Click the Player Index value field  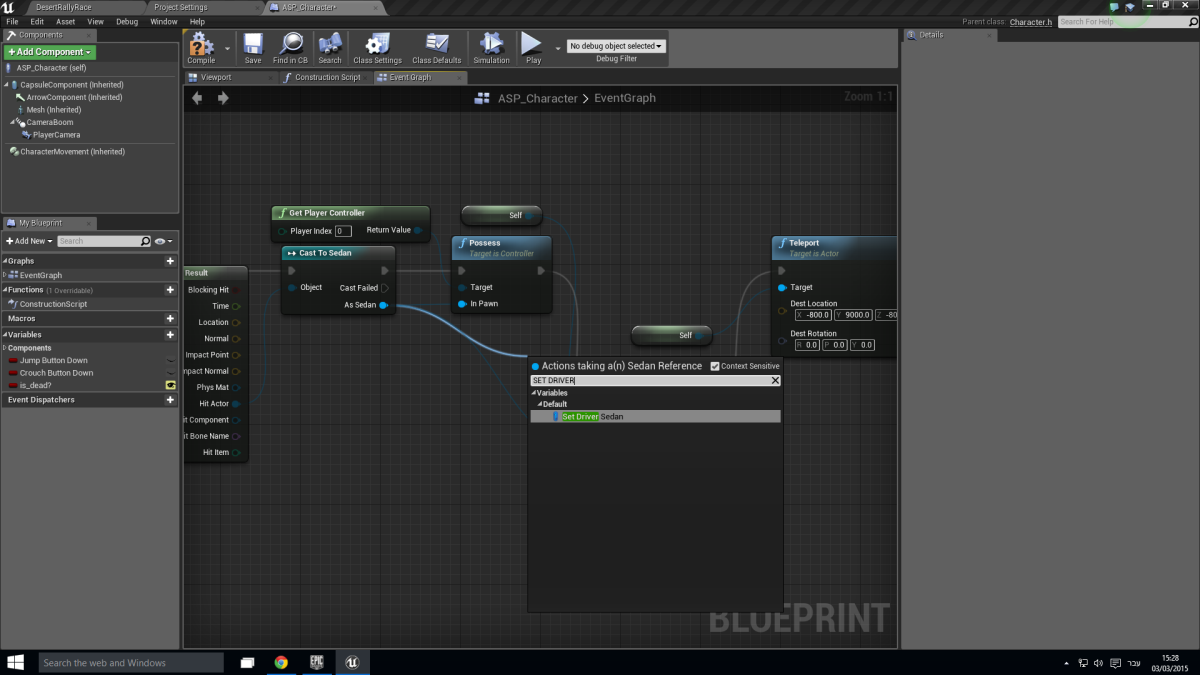coord(343,231)
